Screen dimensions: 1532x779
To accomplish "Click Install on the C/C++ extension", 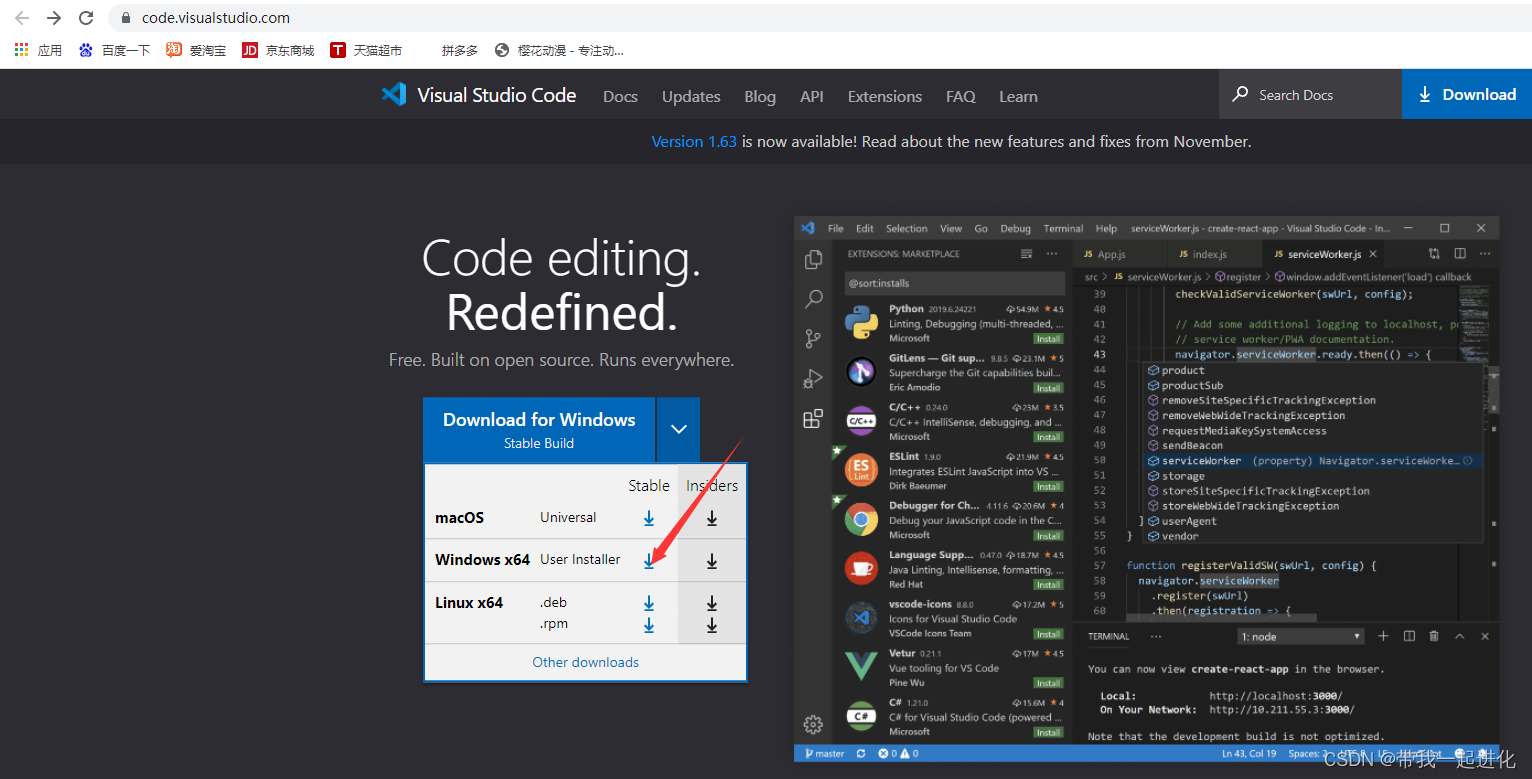I will coord(1049,437).
